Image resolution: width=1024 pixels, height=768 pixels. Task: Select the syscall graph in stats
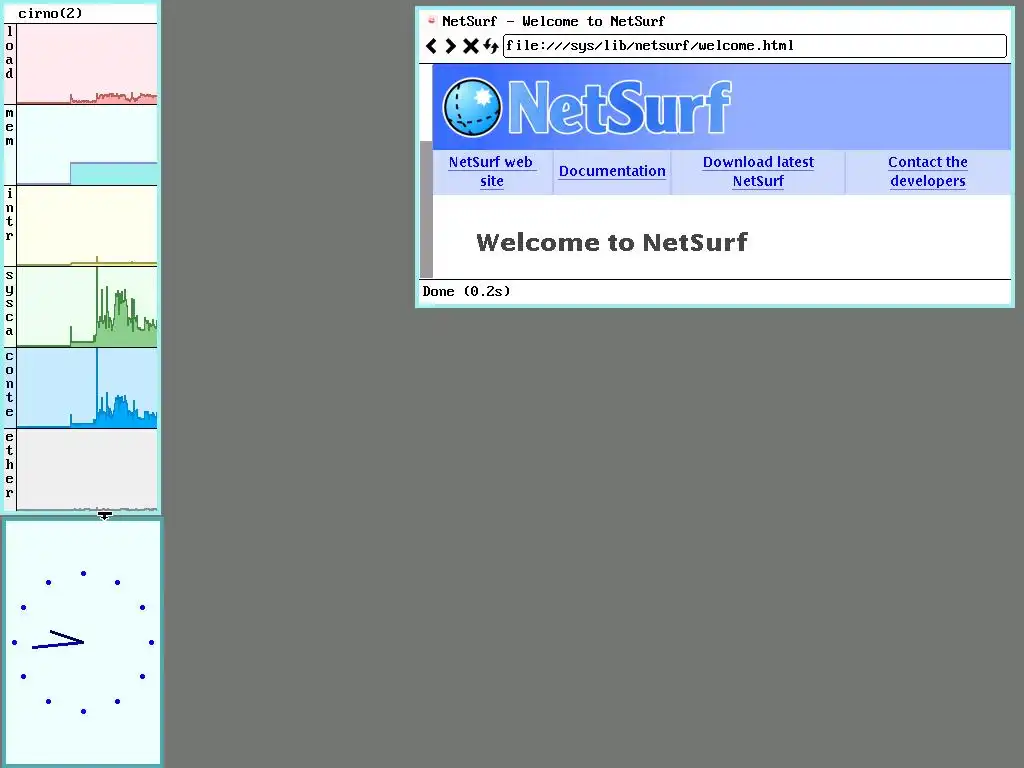pyautogui.click(x=87, y=307)
